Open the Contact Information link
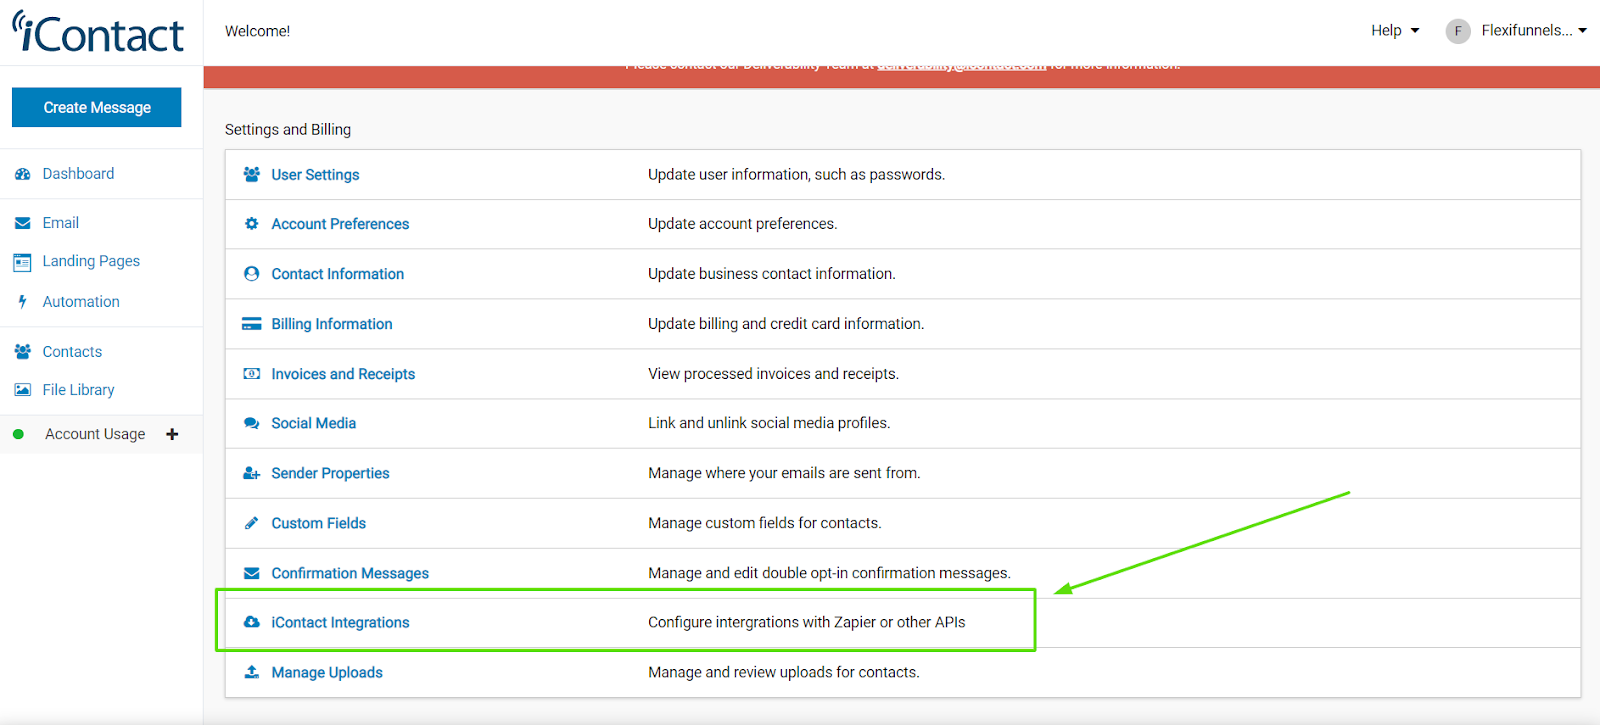This screenshot has height=725, width=1600. [337, 274]
